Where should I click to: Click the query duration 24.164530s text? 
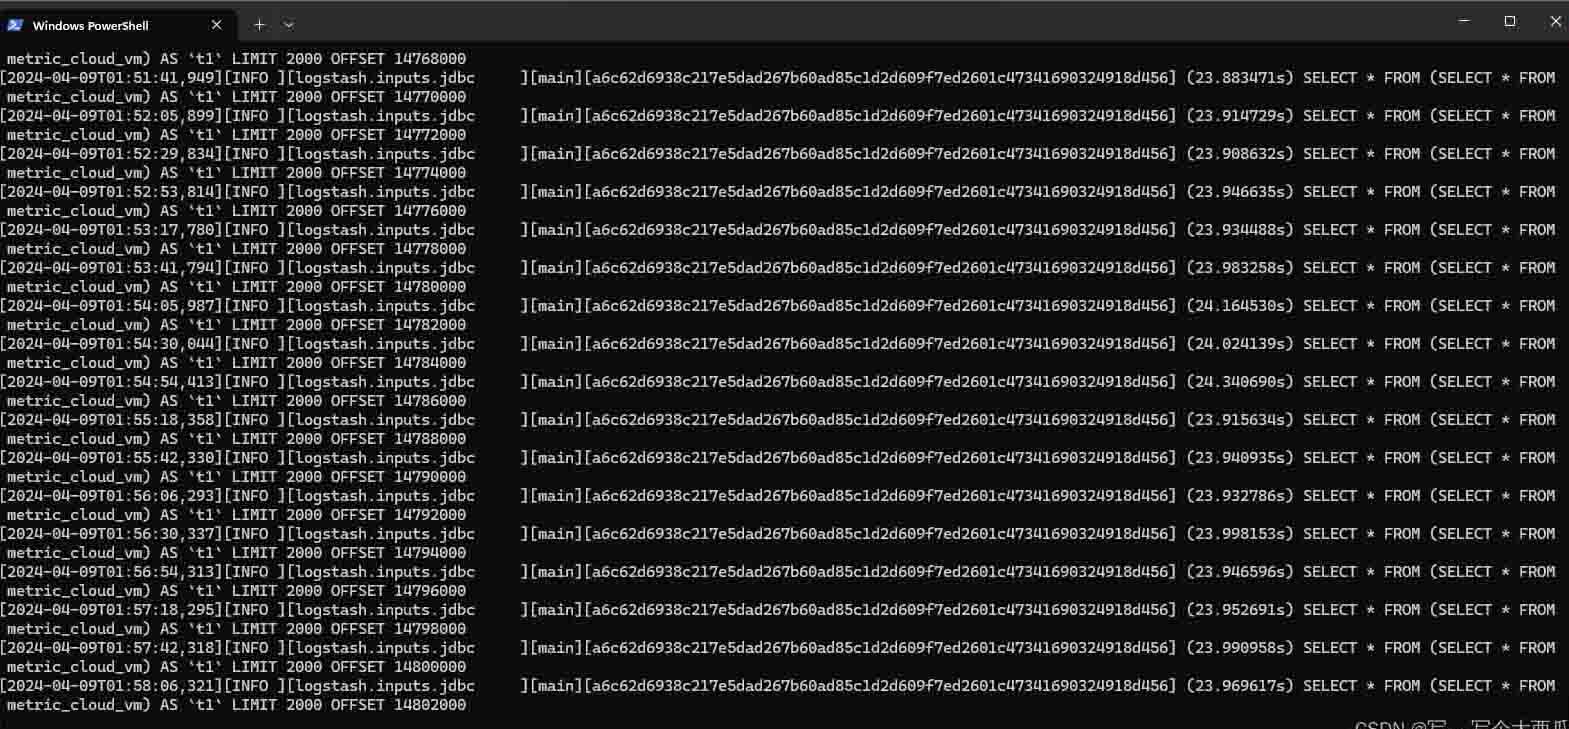1239,306
